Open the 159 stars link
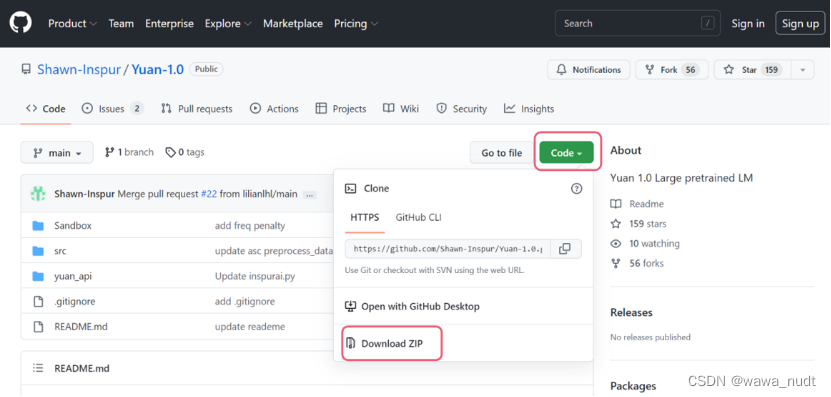831x397 pixels. tap(639, 224)
